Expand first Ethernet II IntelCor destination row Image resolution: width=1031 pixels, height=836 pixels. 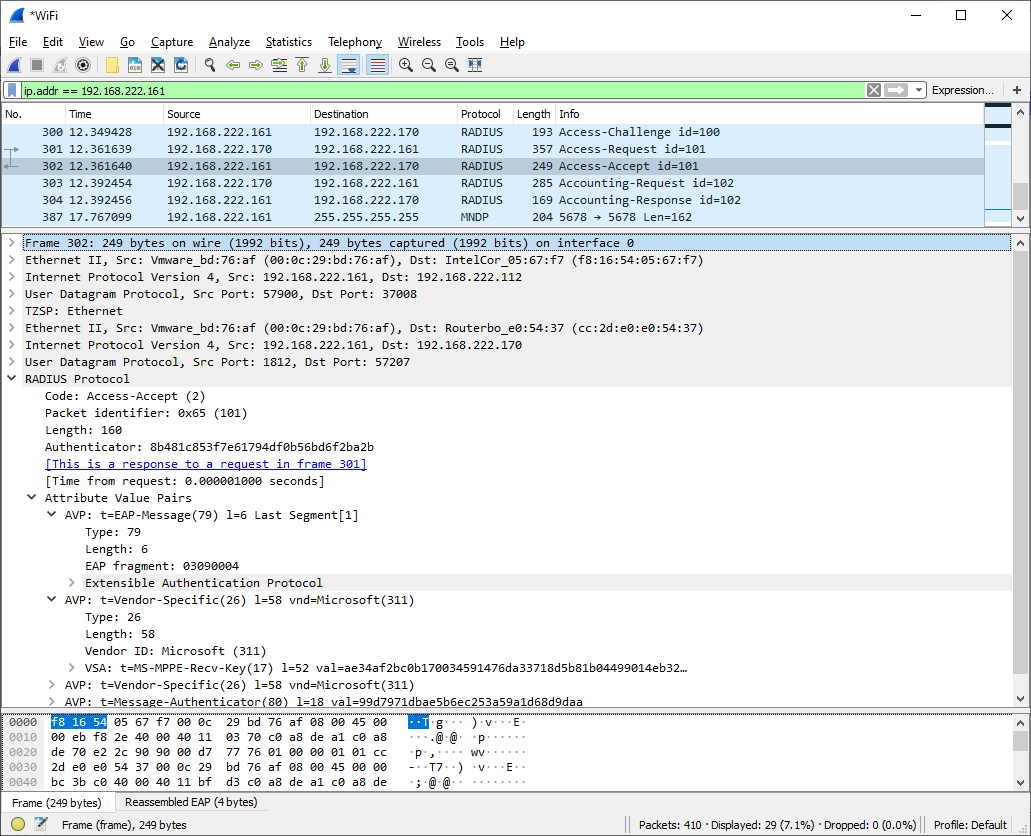pyautogui.click(x=11, y=260)
